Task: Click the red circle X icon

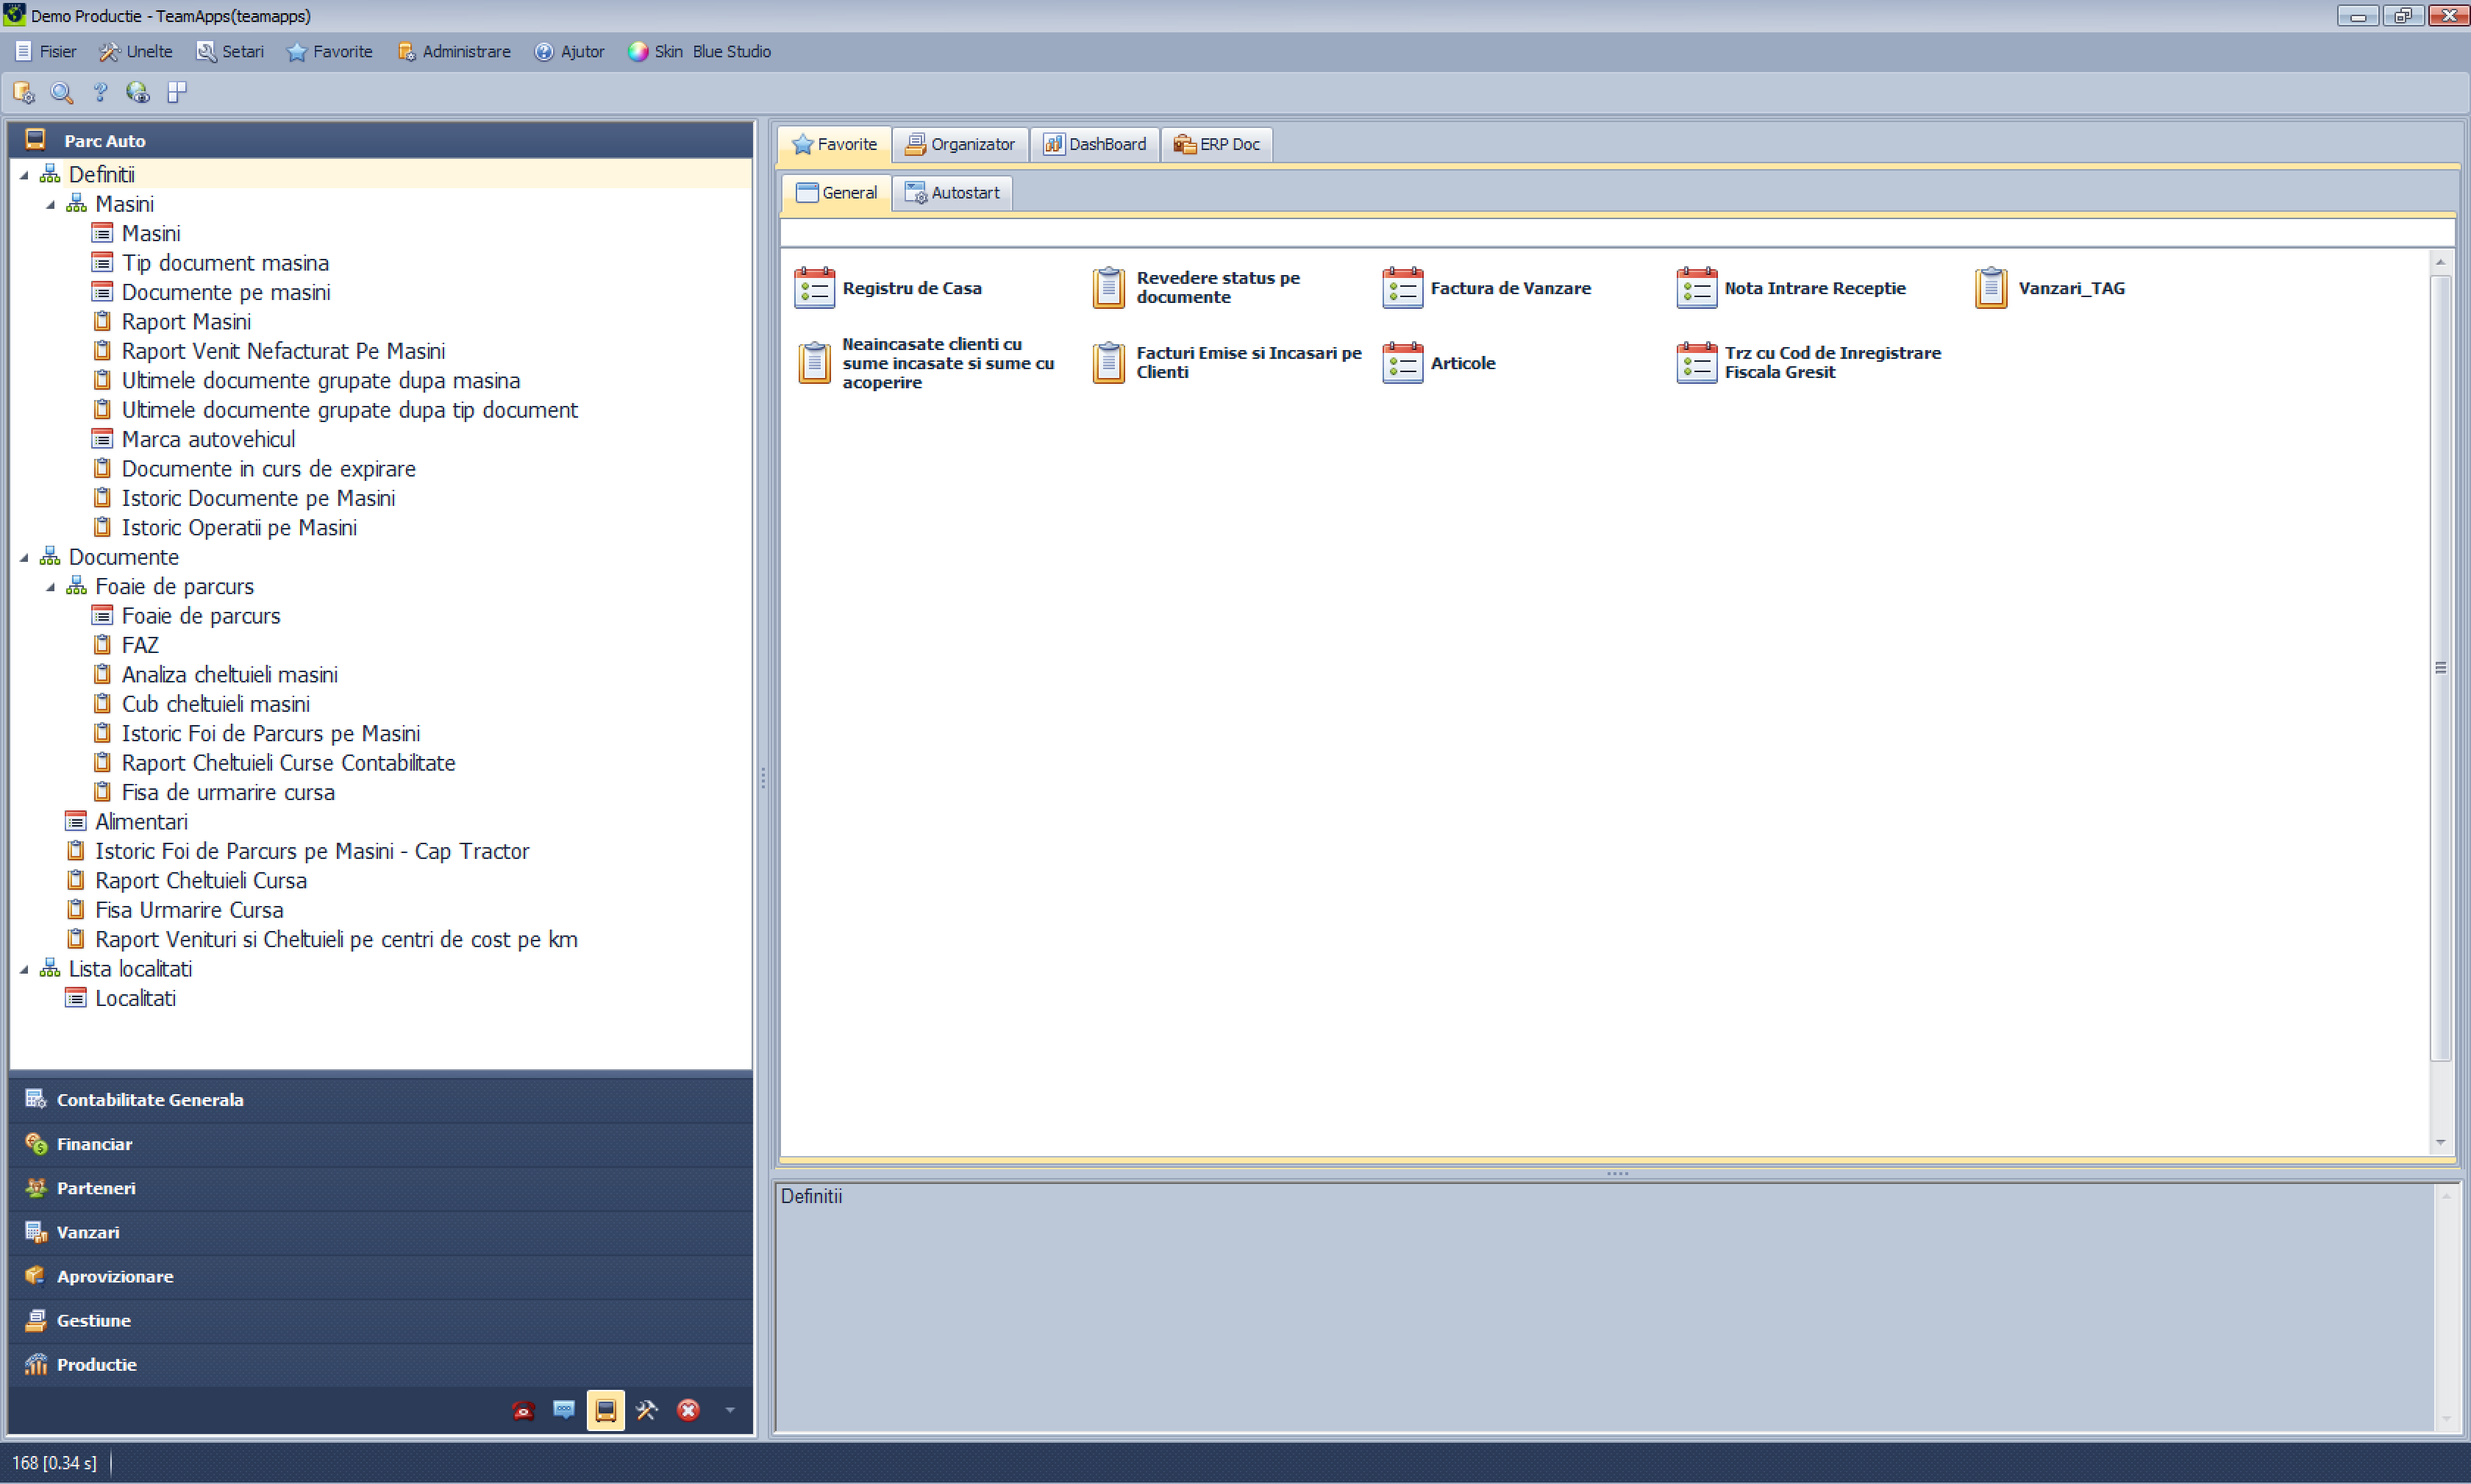Action: 688,1410
